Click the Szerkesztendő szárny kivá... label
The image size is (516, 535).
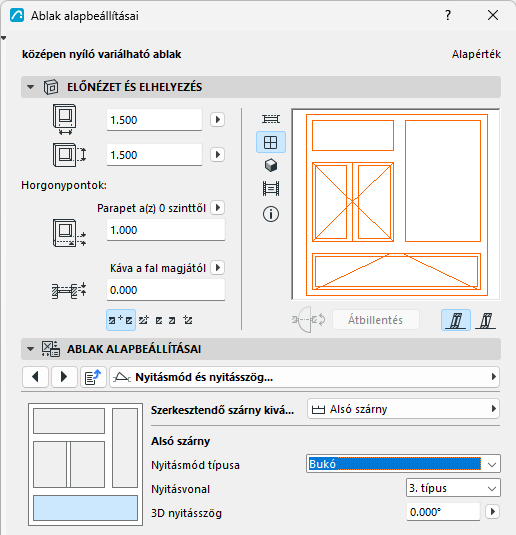tap(223, 410)
